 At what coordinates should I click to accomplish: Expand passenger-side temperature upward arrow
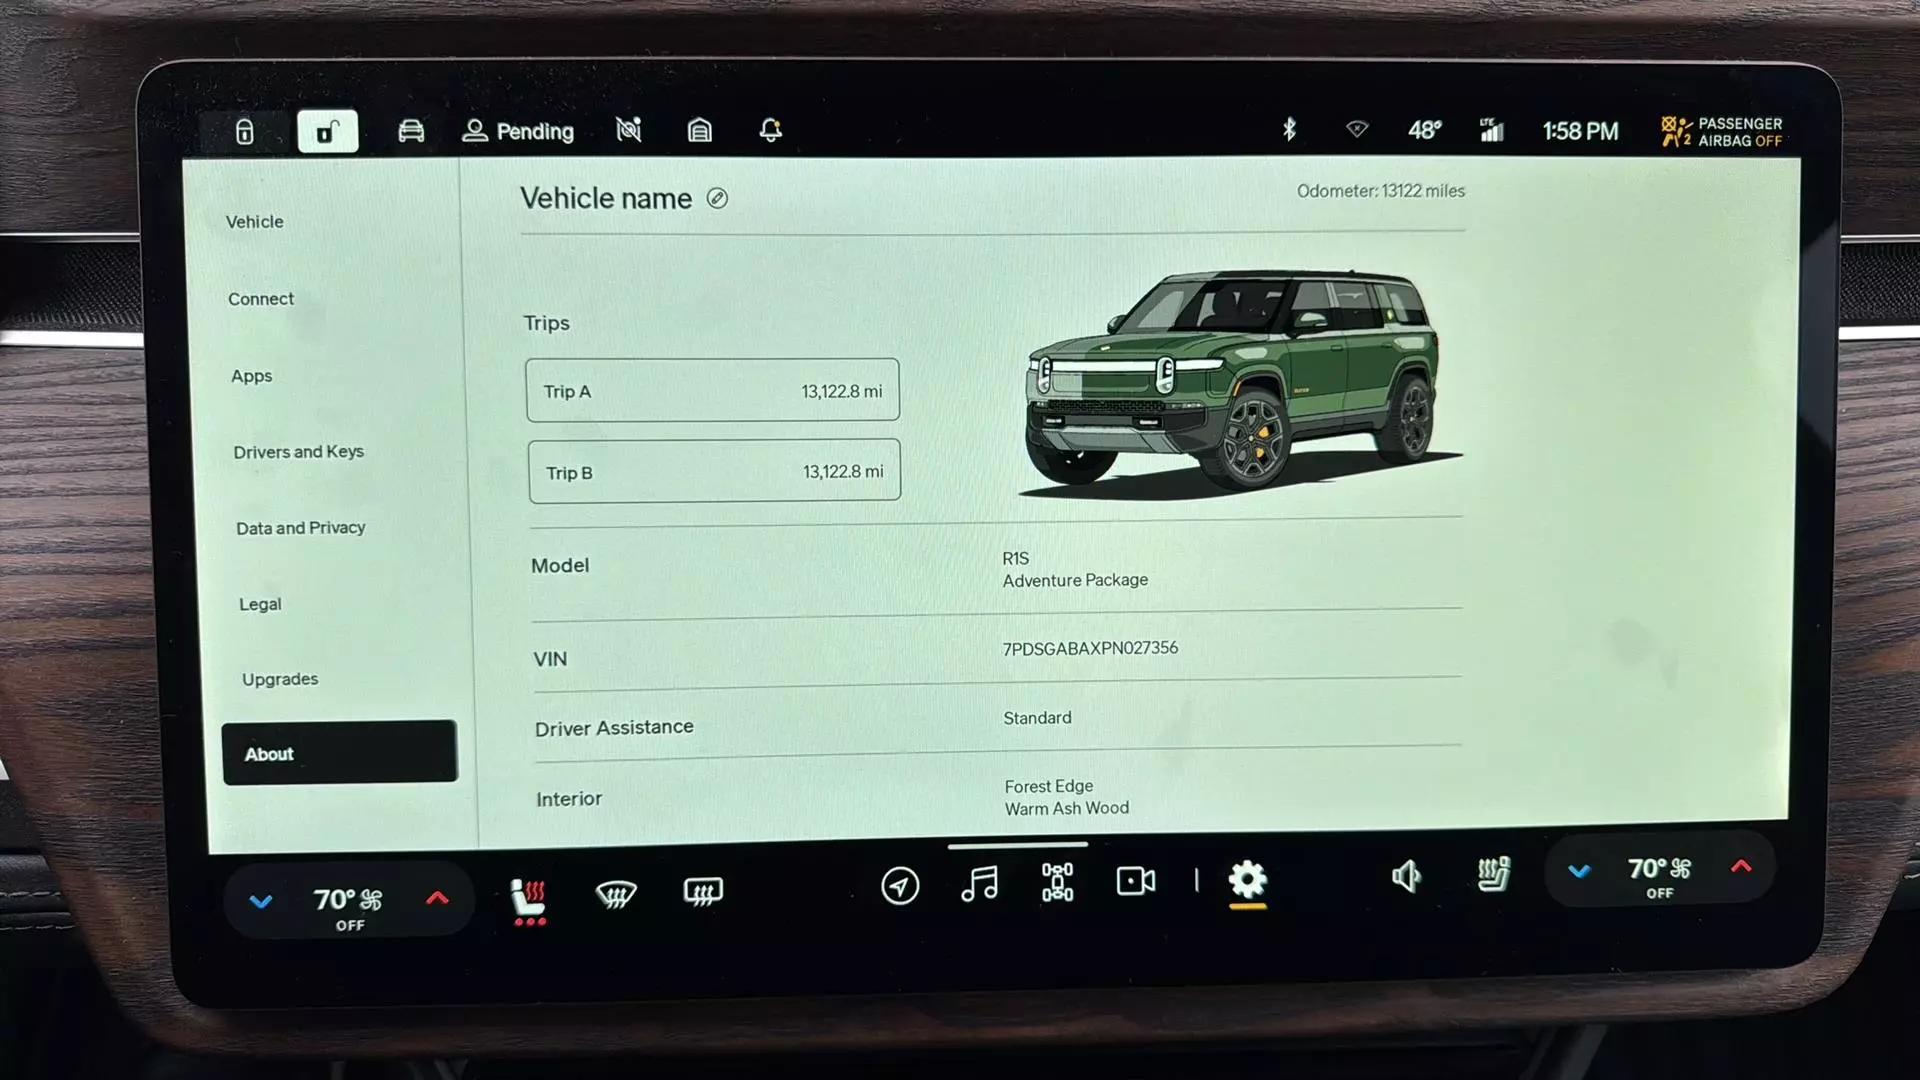(x=1741, y=869)
